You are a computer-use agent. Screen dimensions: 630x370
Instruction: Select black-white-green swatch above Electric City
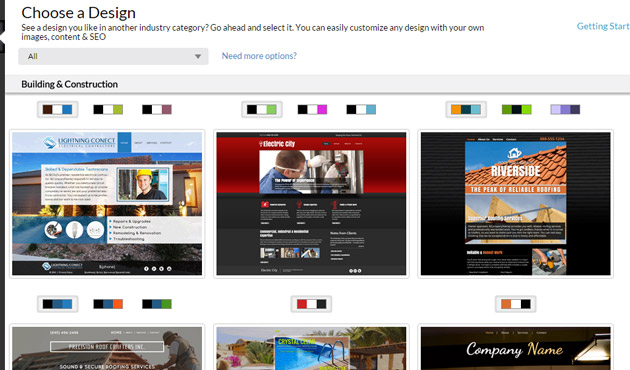tap(262, 109)
